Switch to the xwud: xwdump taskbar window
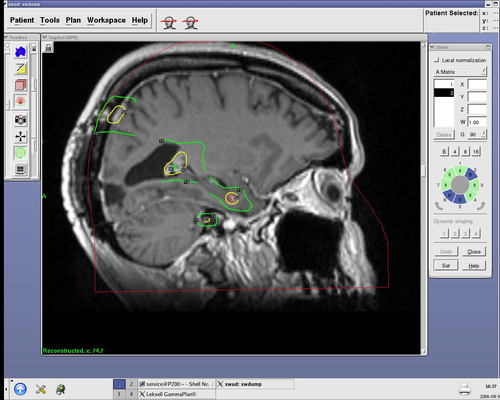Viewport: 500px width, 400px height. 255,384
